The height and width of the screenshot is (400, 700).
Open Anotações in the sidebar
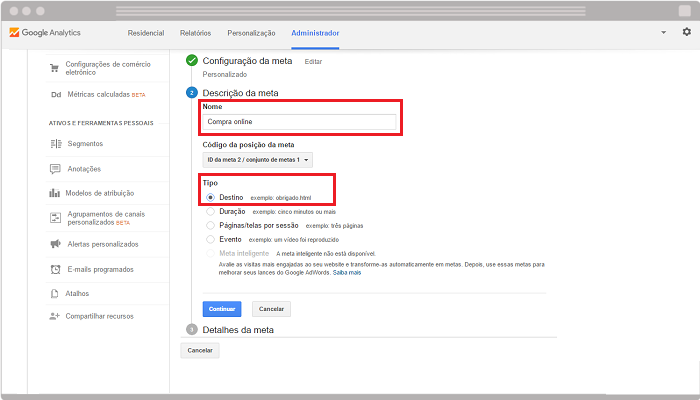click(84, 169)
